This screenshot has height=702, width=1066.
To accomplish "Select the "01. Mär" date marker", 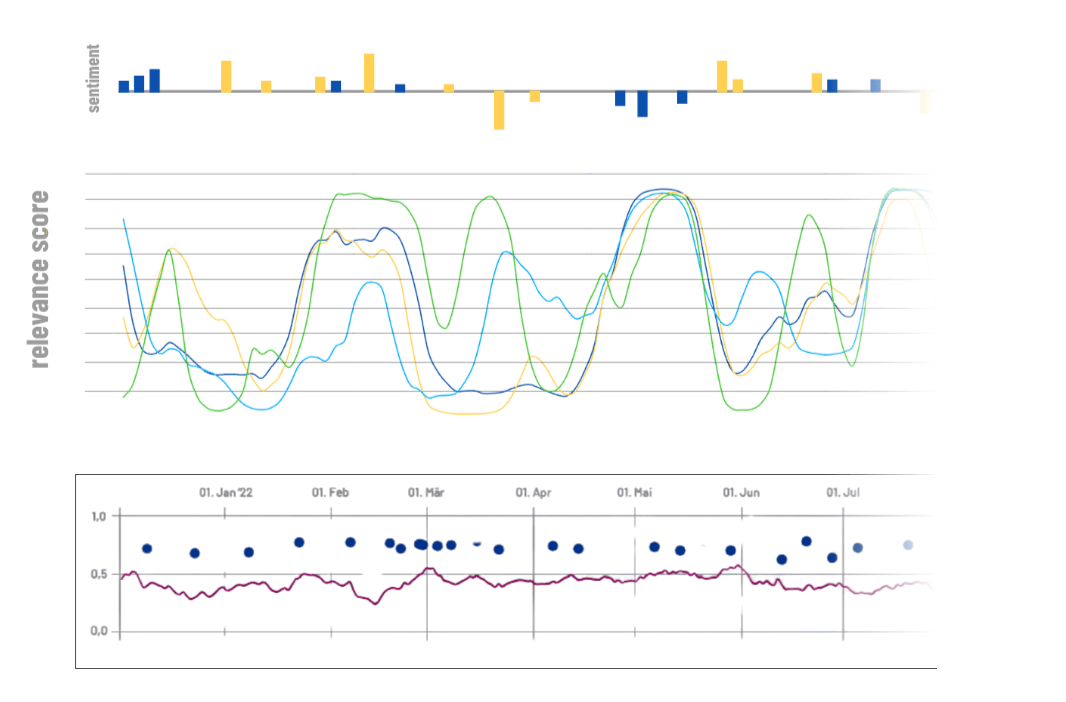I will (x=426, y=492).
